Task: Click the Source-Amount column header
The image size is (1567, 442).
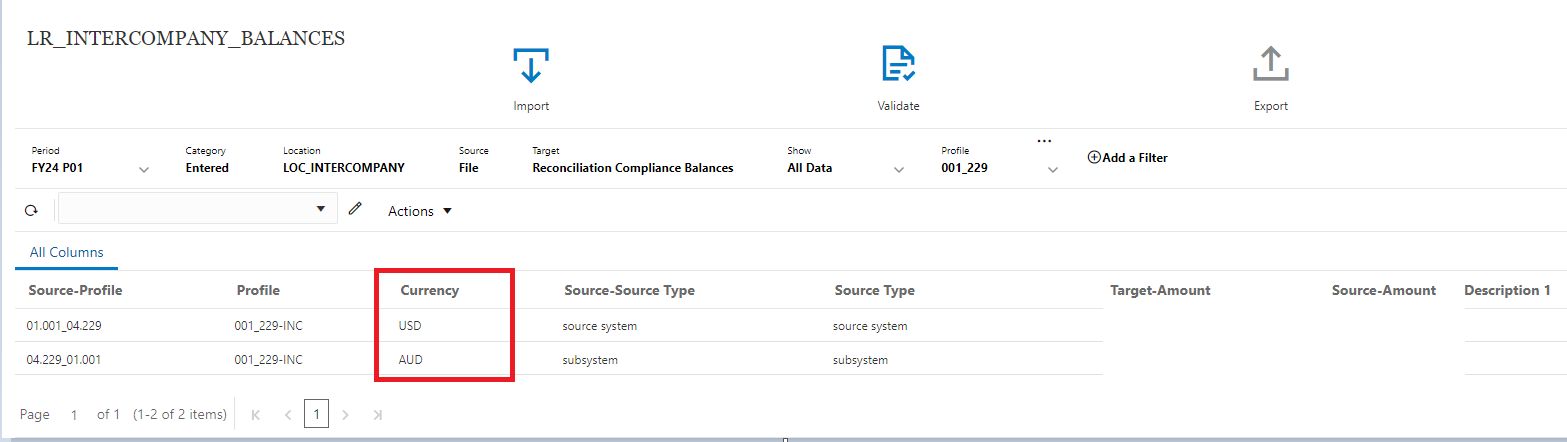Action: coord(1384,290)
